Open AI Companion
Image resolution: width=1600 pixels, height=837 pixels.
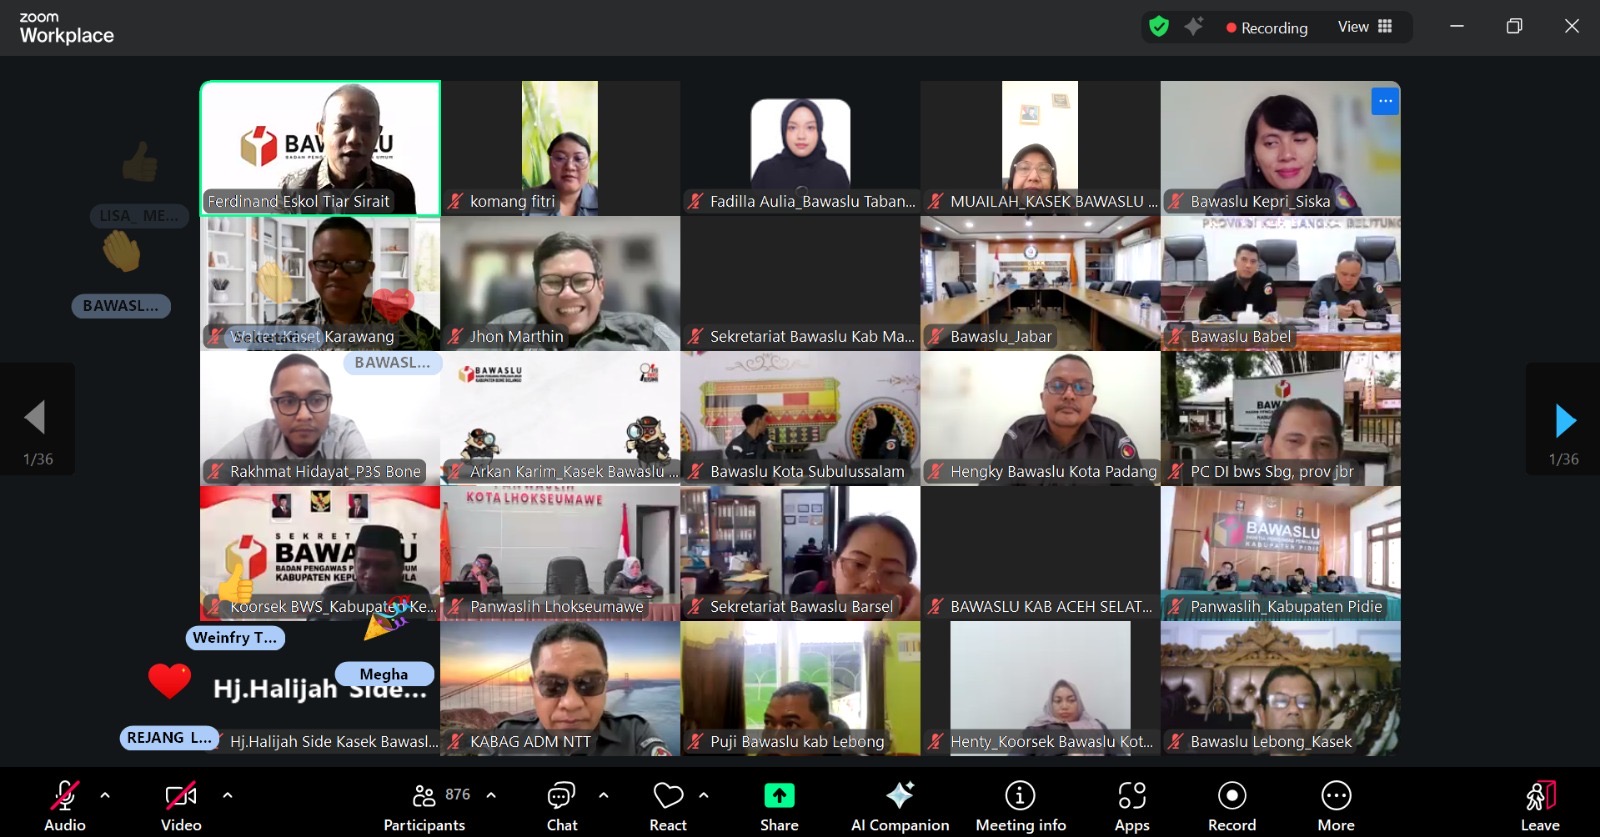pos(899,805)
